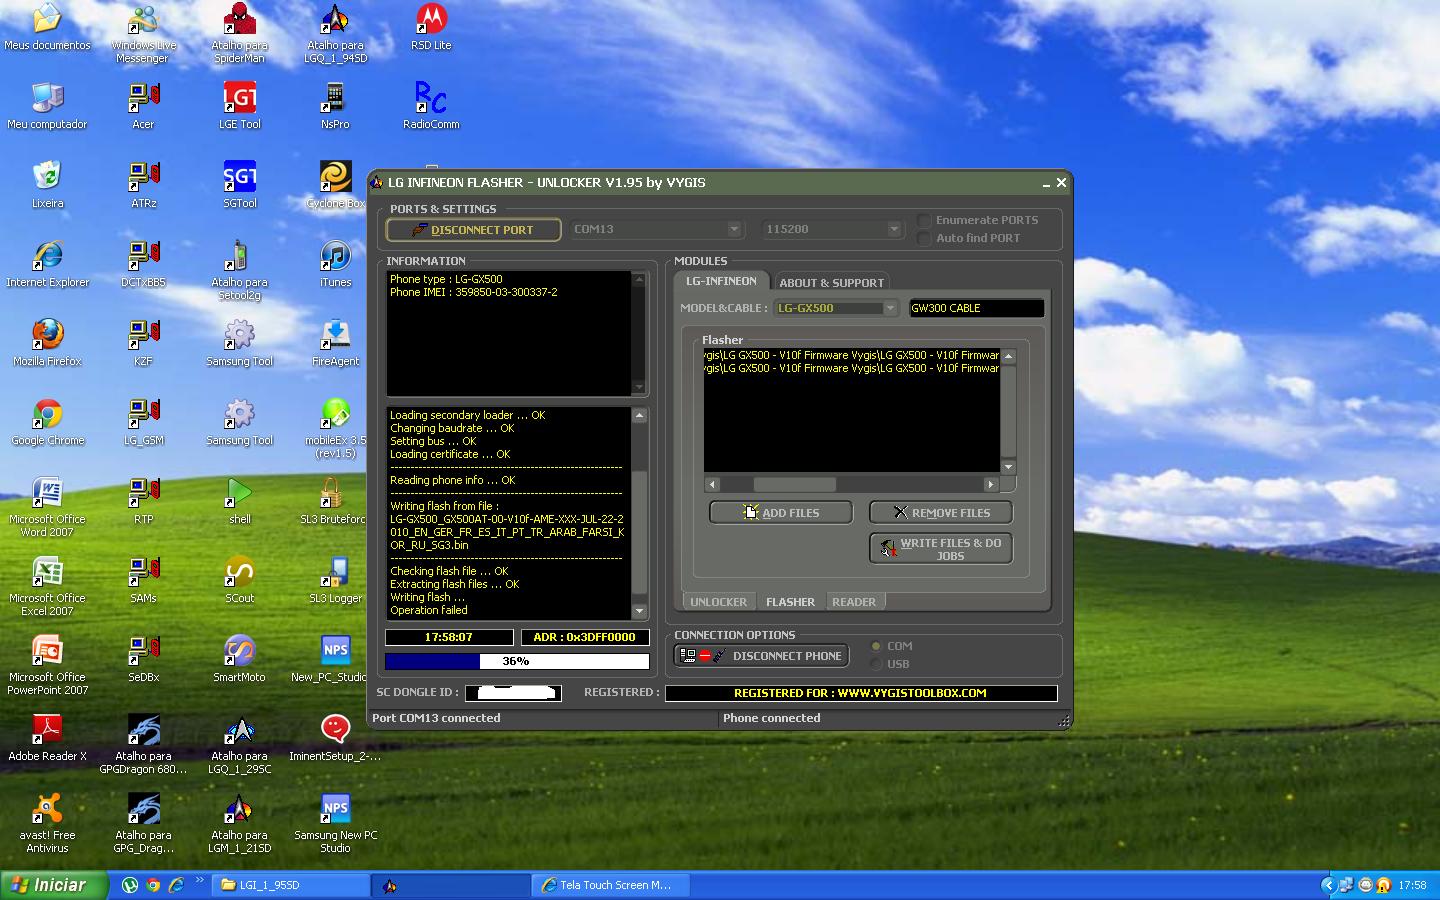Open LGI_1_95SD taskbar item
Viewport: 1440px width, 900px height.
(x=290, y=885)
